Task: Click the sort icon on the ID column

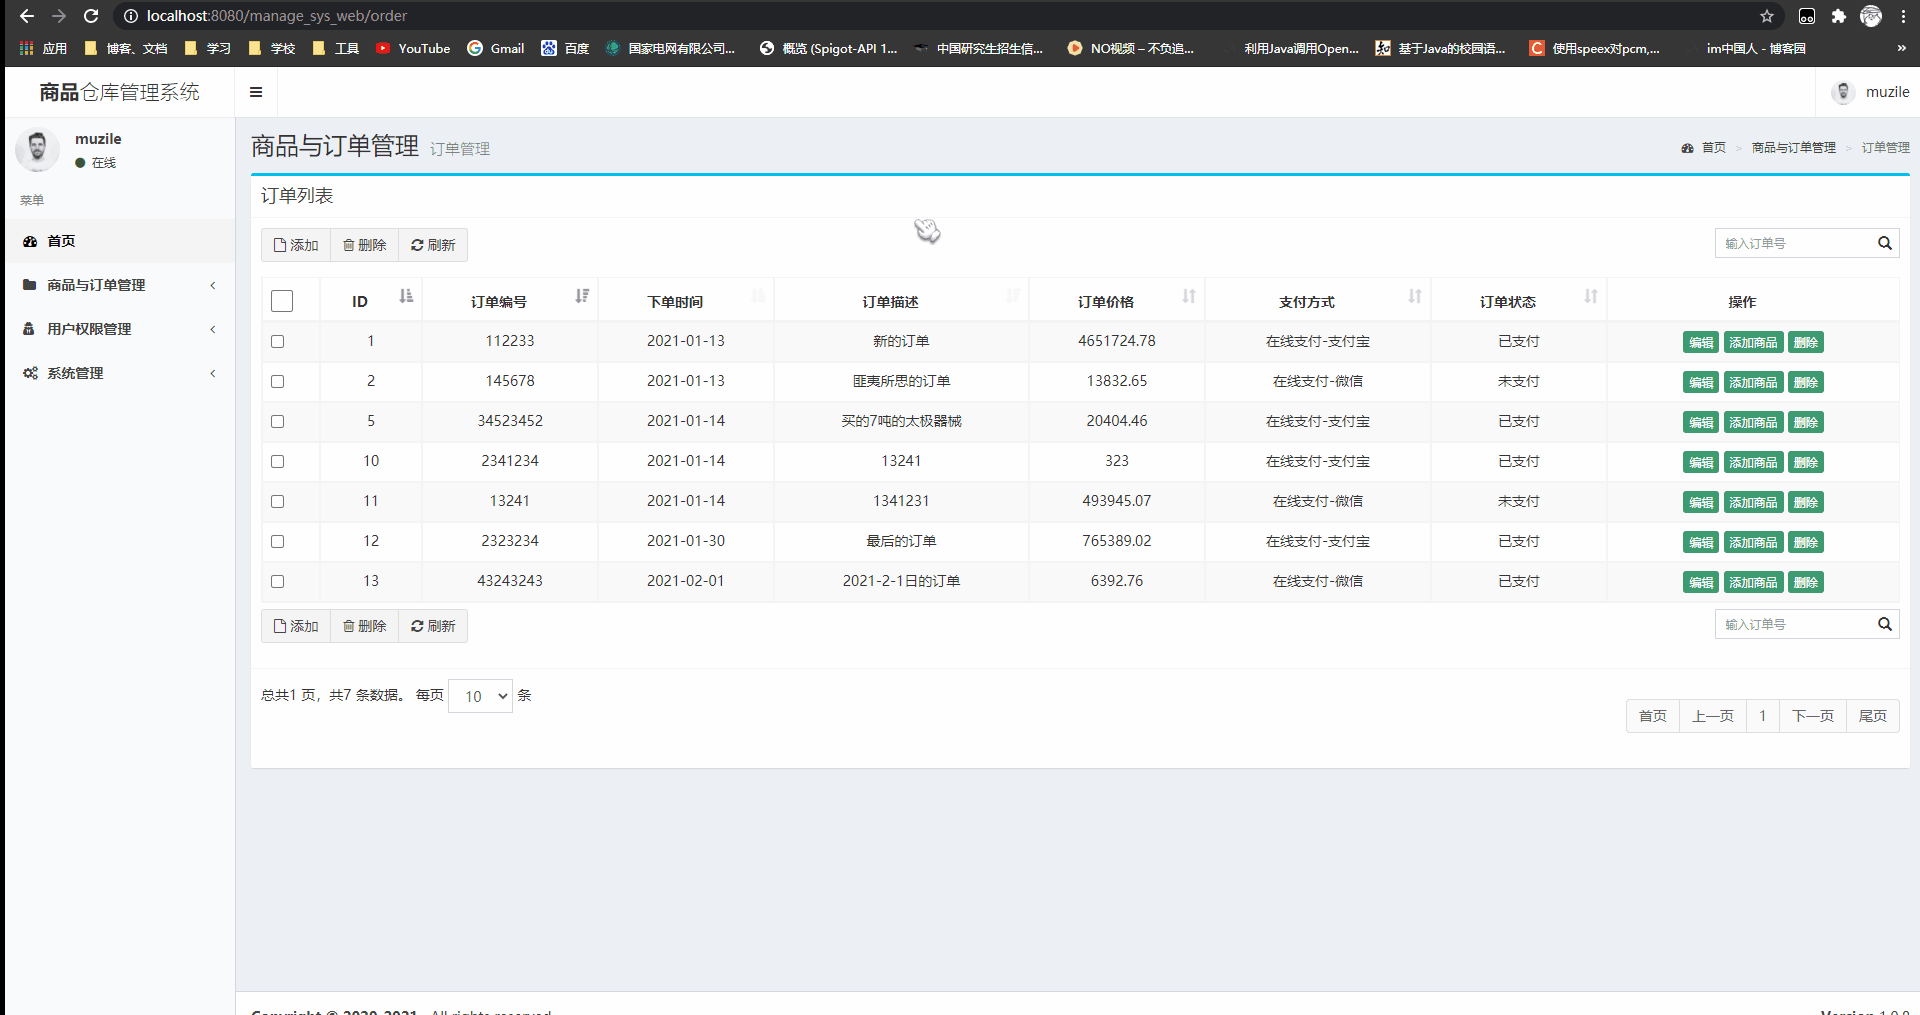Action: [405, 296]
